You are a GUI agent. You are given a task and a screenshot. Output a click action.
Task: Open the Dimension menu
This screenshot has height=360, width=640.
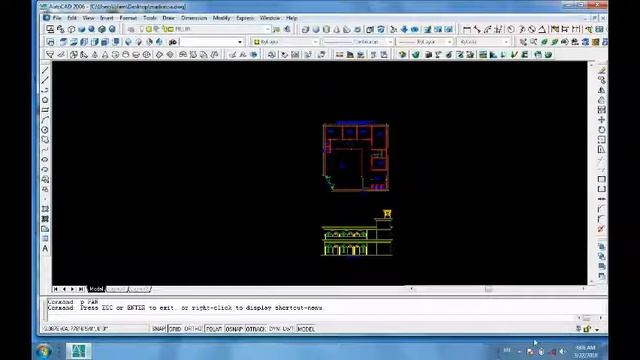(194, 18)
